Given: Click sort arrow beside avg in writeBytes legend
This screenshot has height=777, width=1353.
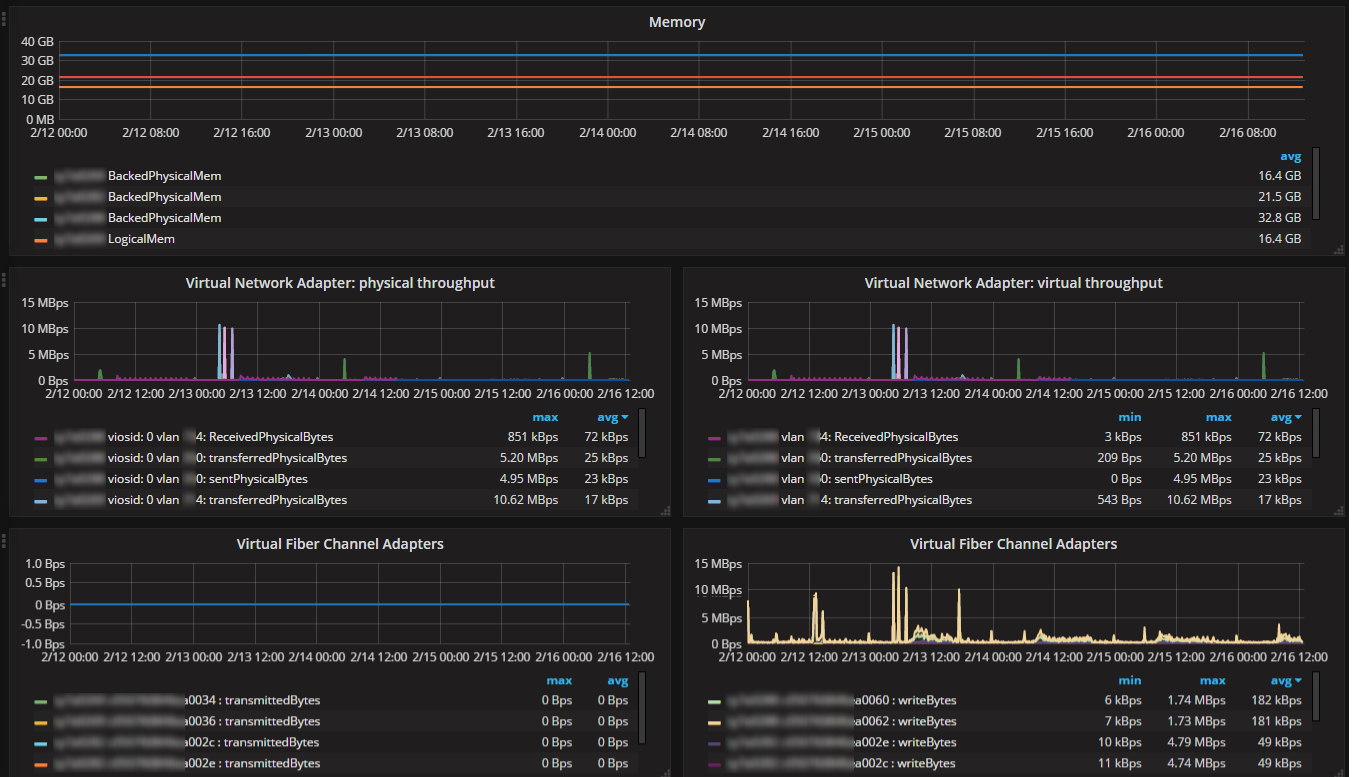Looking at the screenshot, I should point(1298,680).
